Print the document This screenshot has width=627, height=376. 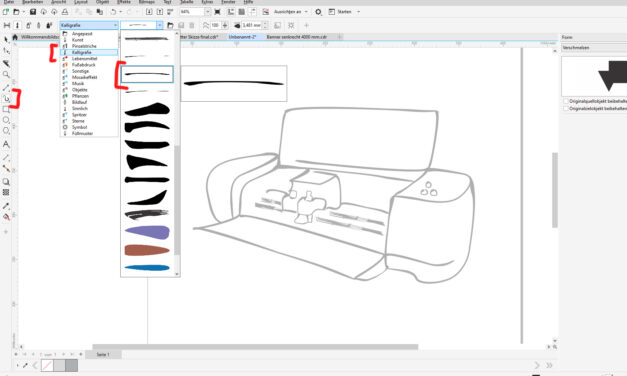[x=65, y=12]
